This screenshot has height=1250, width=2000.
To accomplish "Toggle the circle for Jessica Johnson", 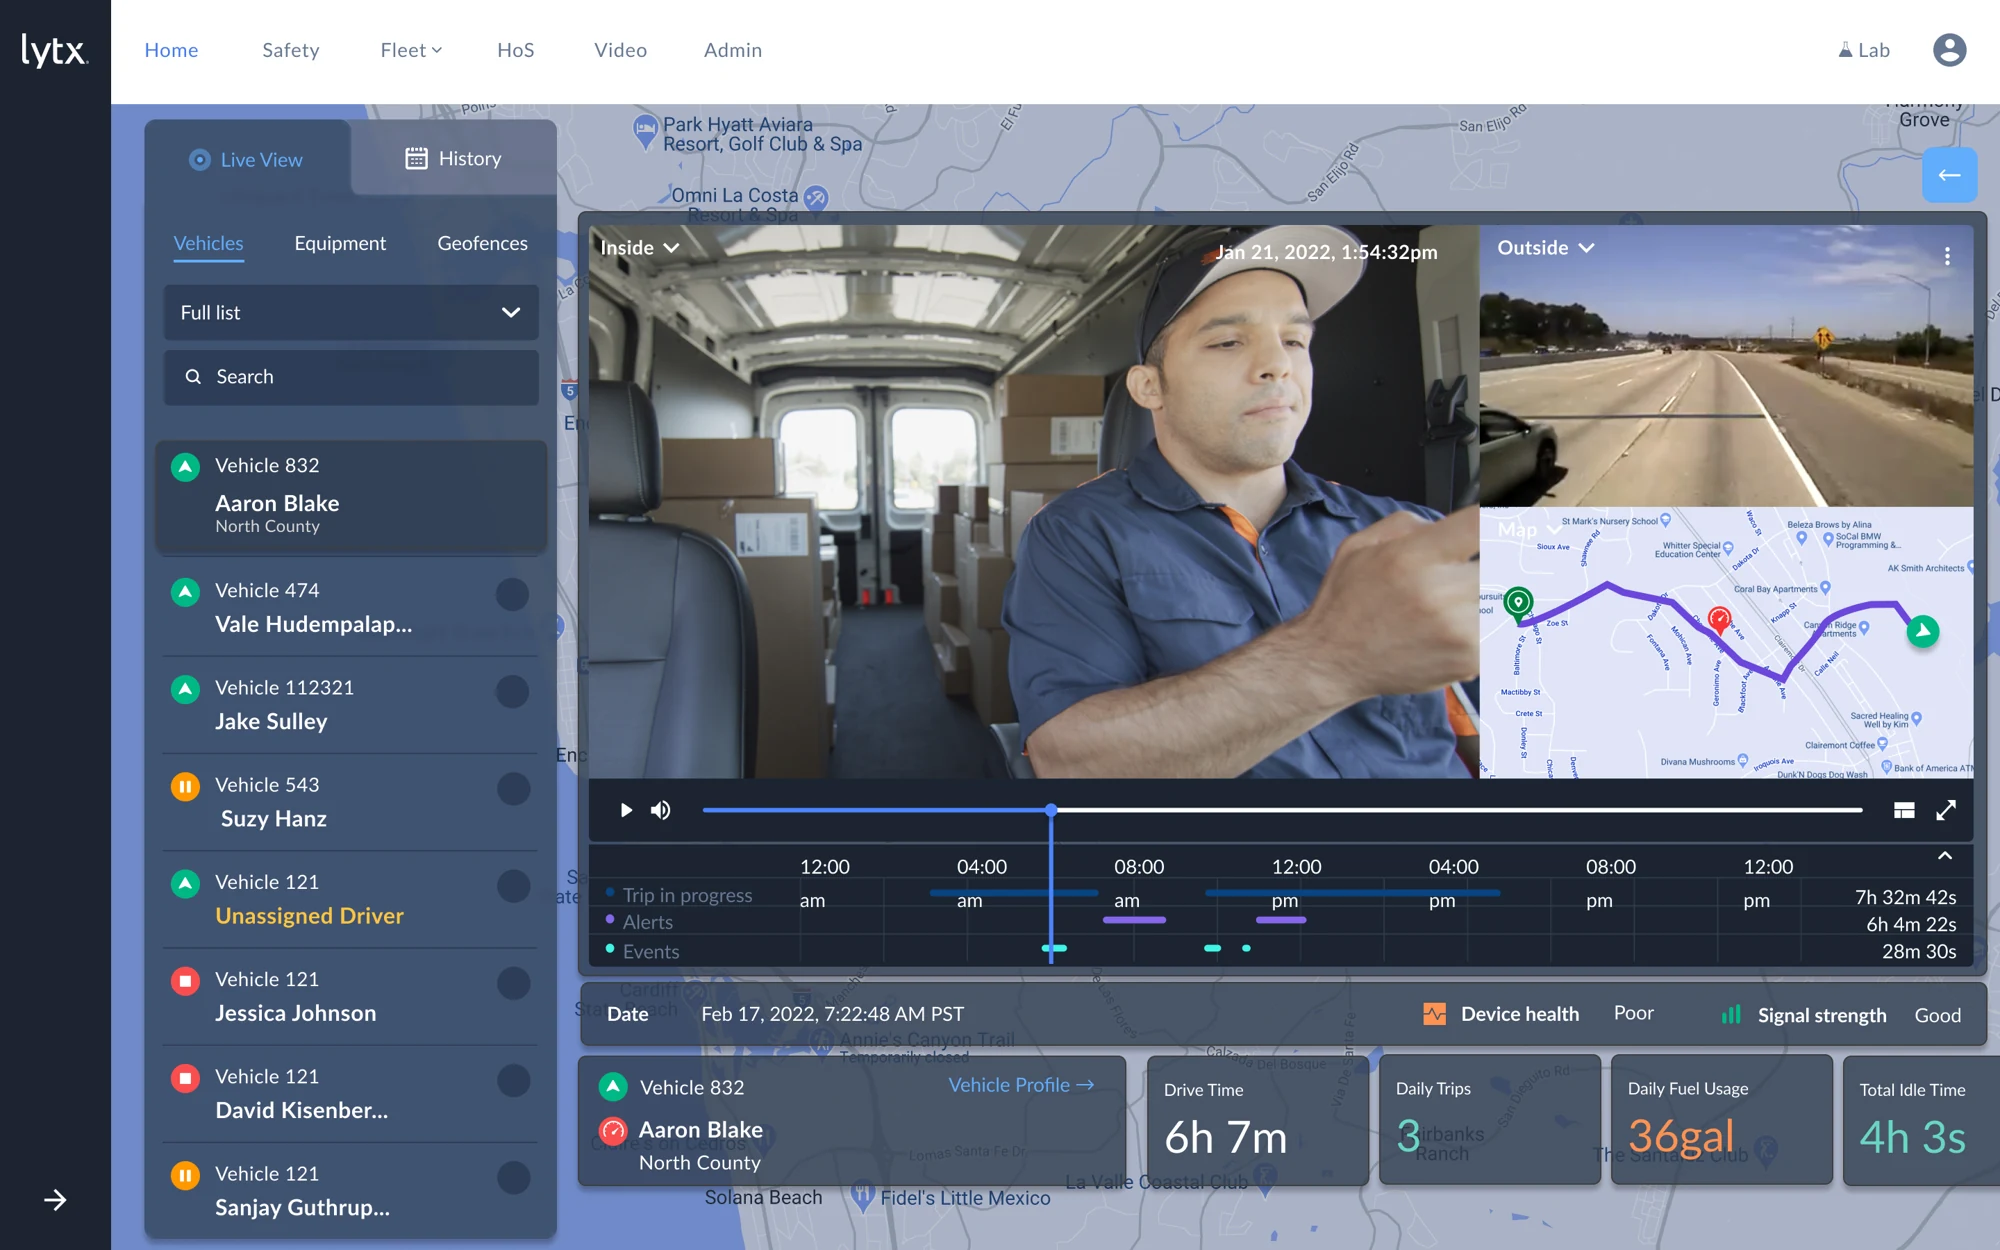I will tap(513, 983).
